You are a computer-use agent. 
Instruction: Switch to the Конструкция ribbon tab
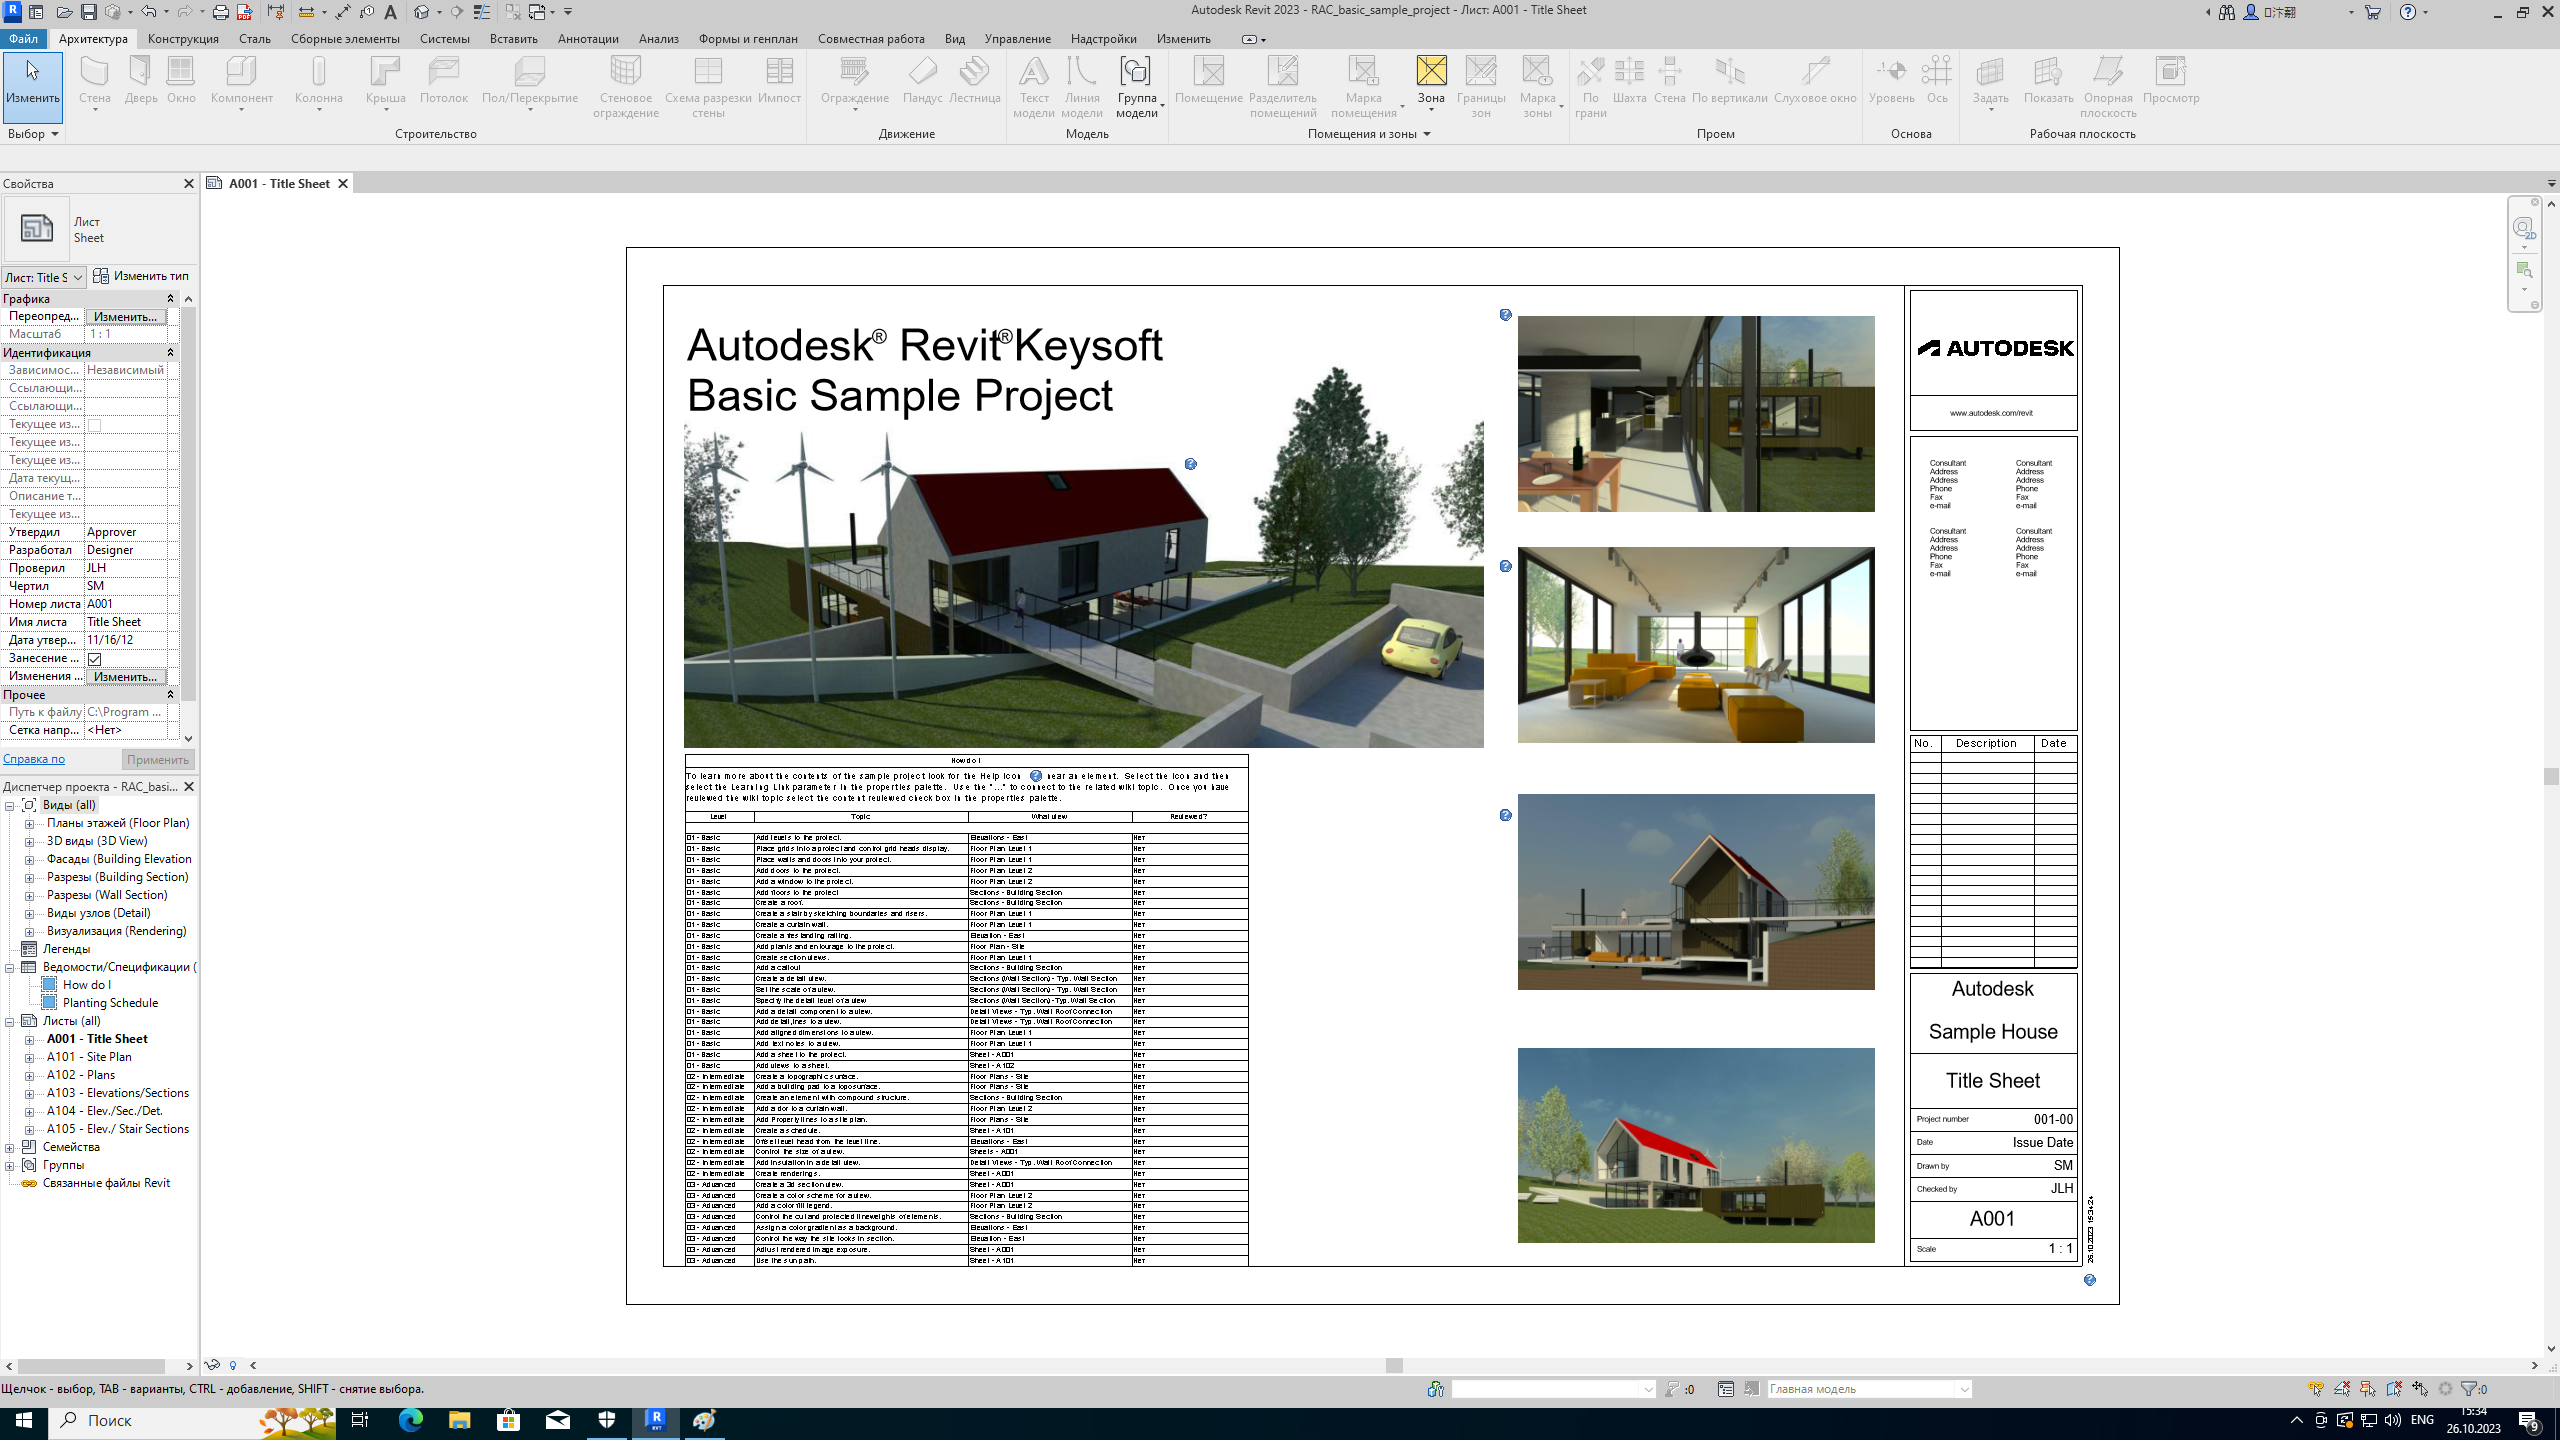pyautogui.click(x=183, y=39)
